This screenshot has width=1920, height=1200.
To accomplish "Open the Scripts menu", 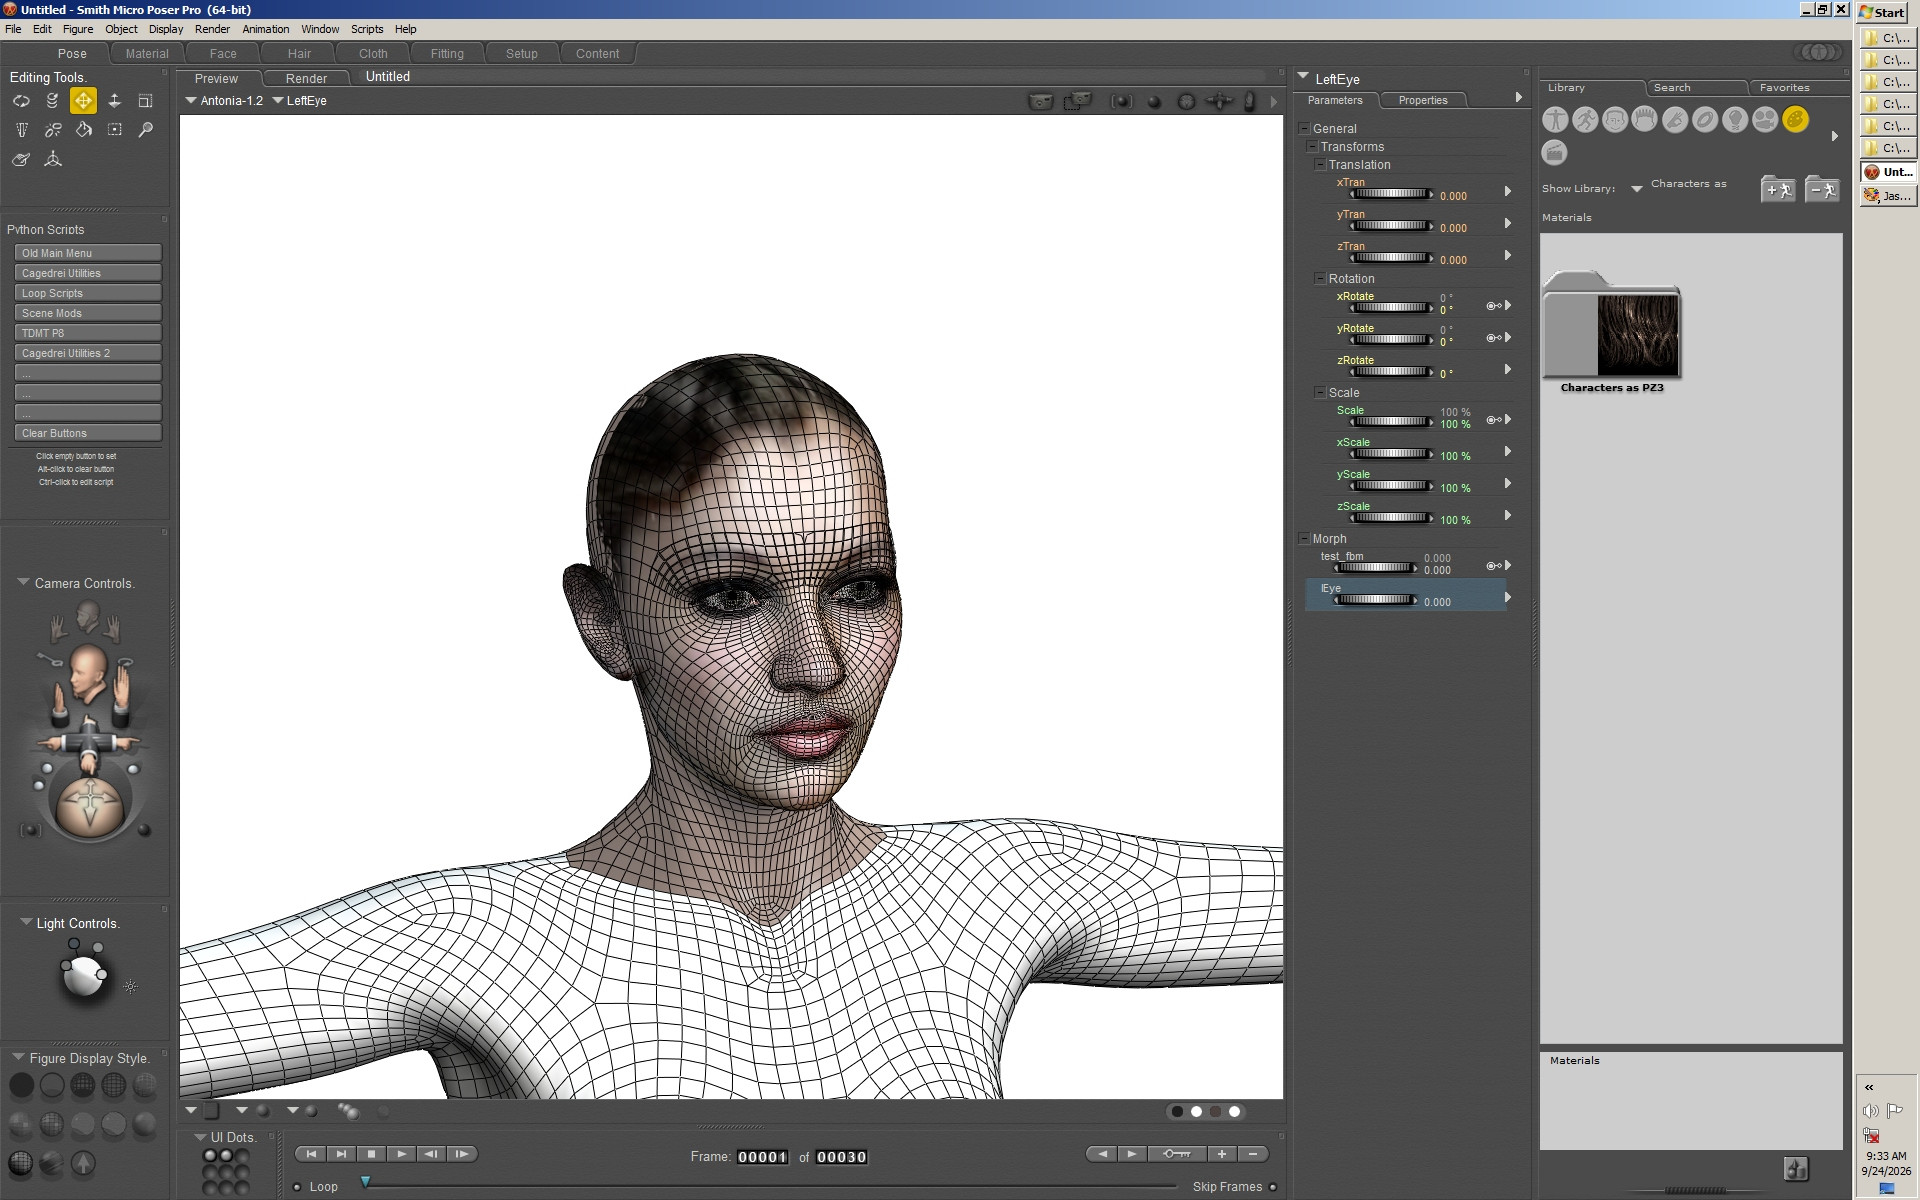I will 367,29.
